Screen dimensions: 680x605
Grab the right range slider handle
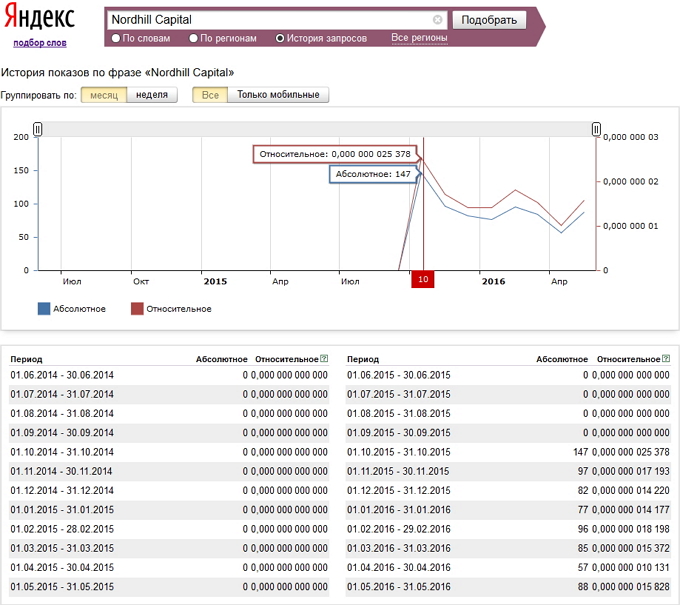click(596, 129)
